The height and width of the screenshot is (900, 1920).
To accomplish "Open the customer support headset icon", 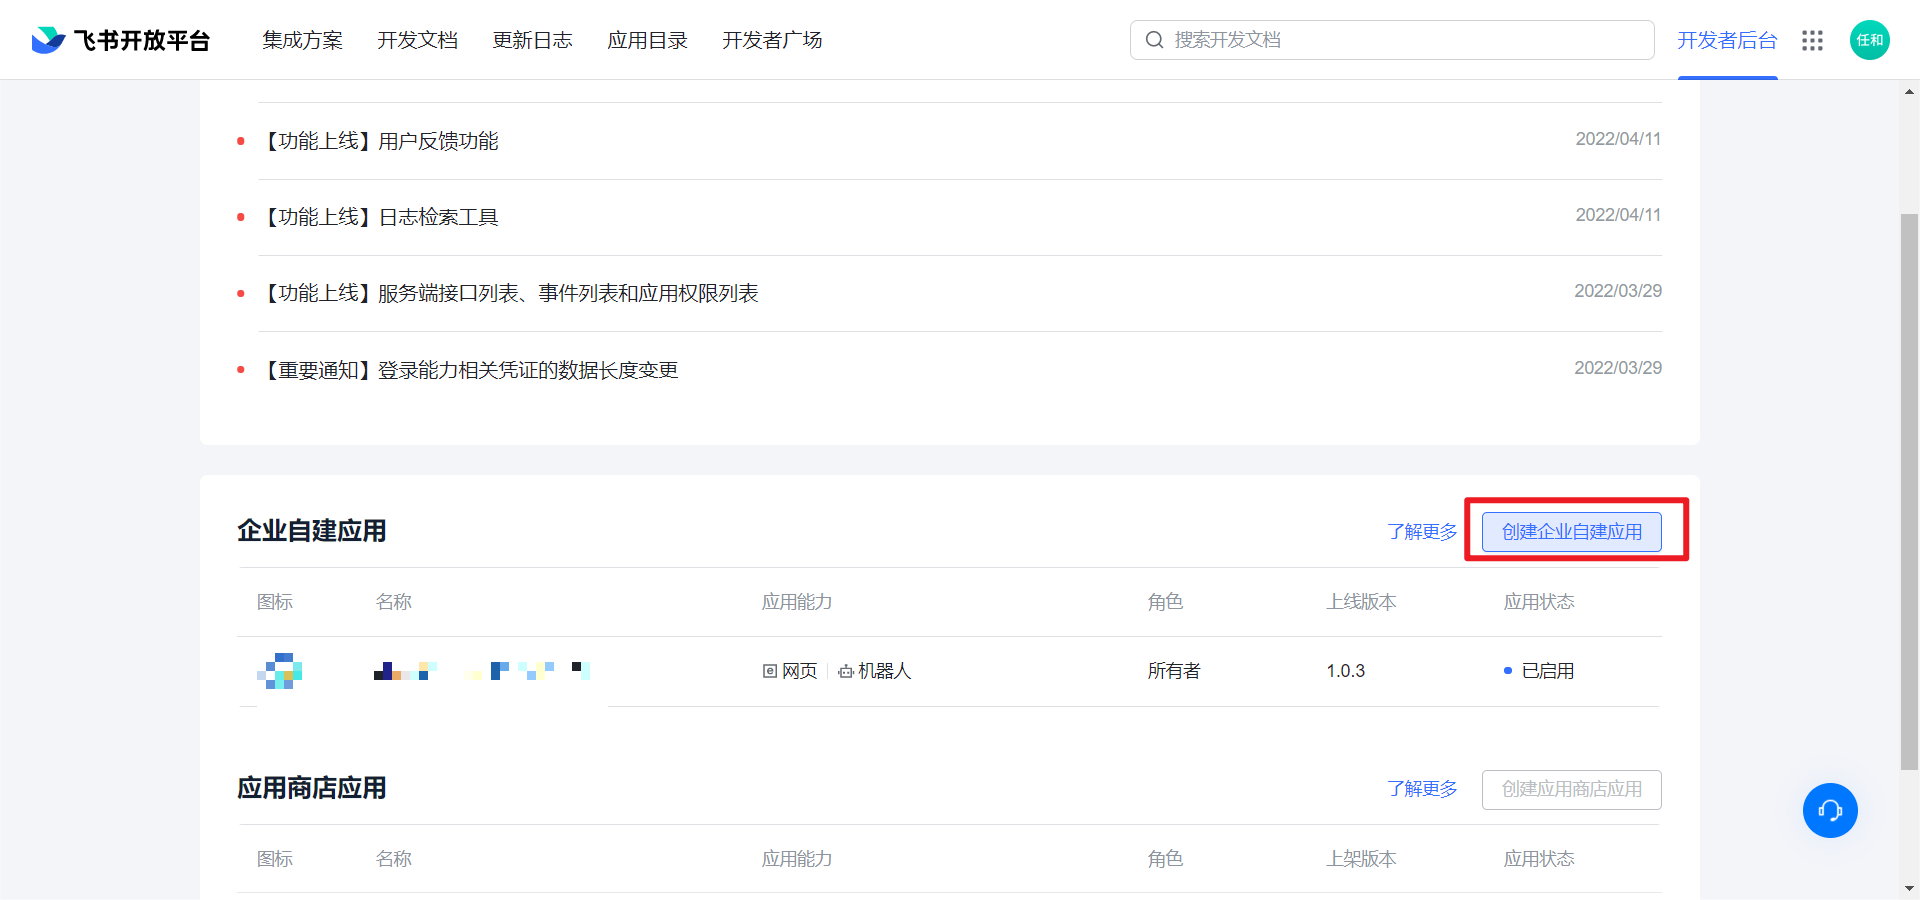I will 1830,810.
